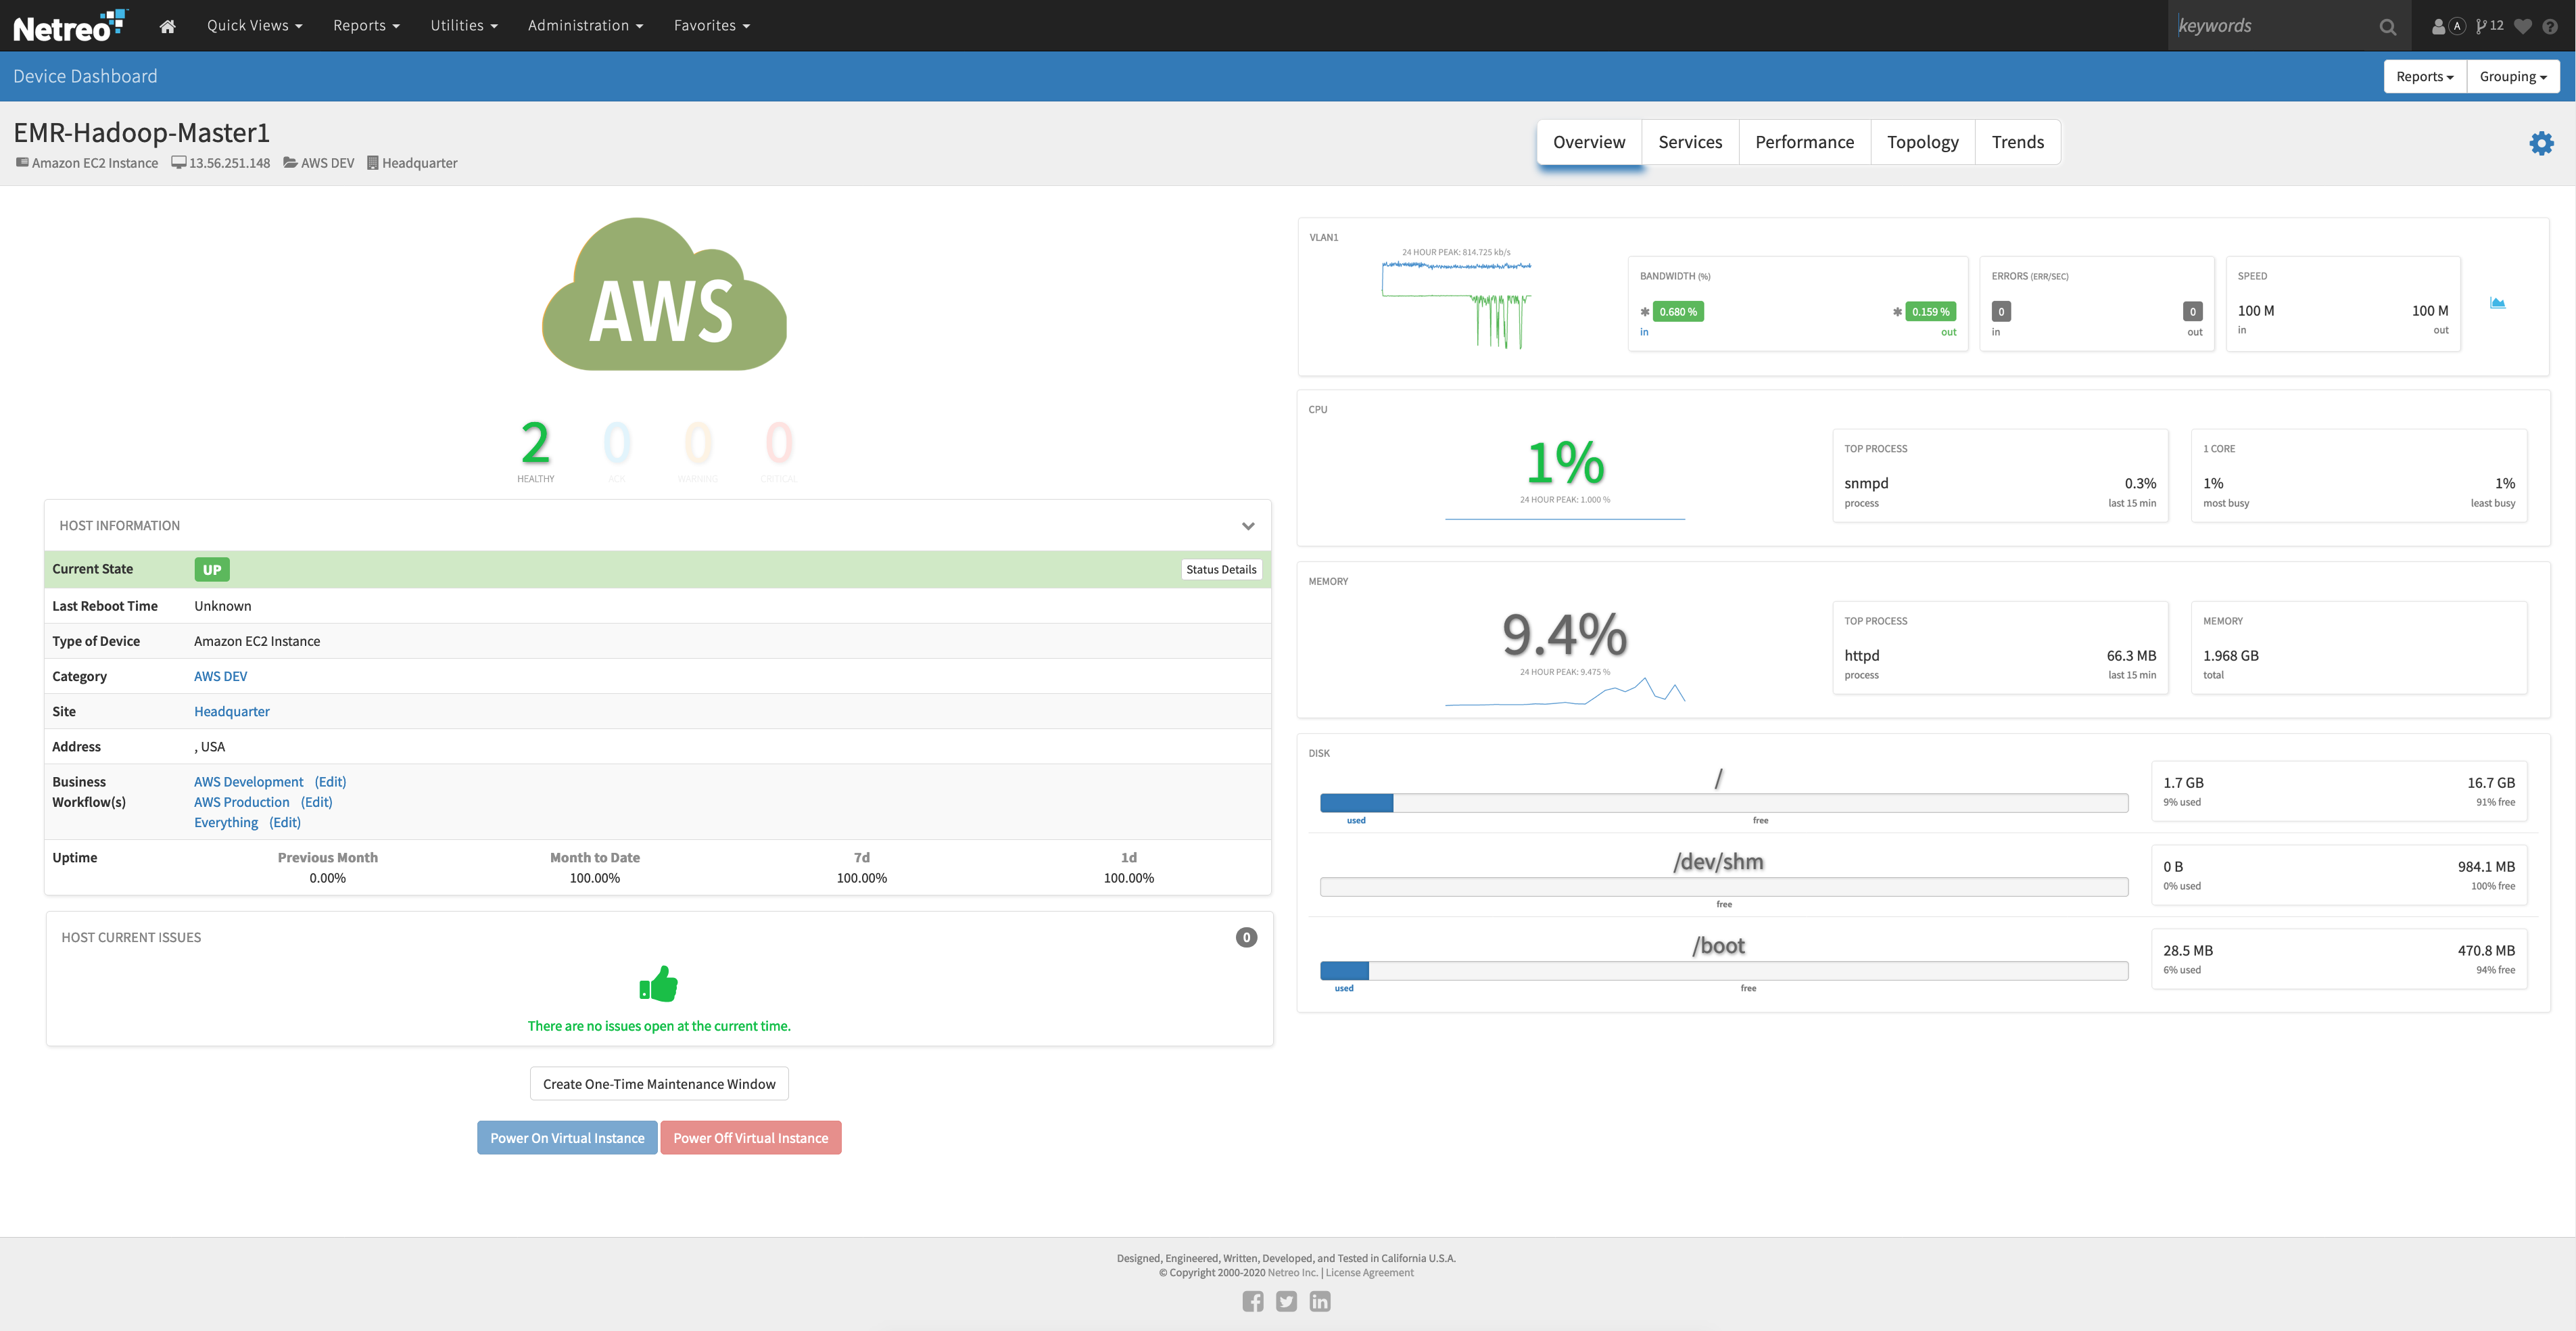Switch to the Topology tab

[x=1922, y=142]
